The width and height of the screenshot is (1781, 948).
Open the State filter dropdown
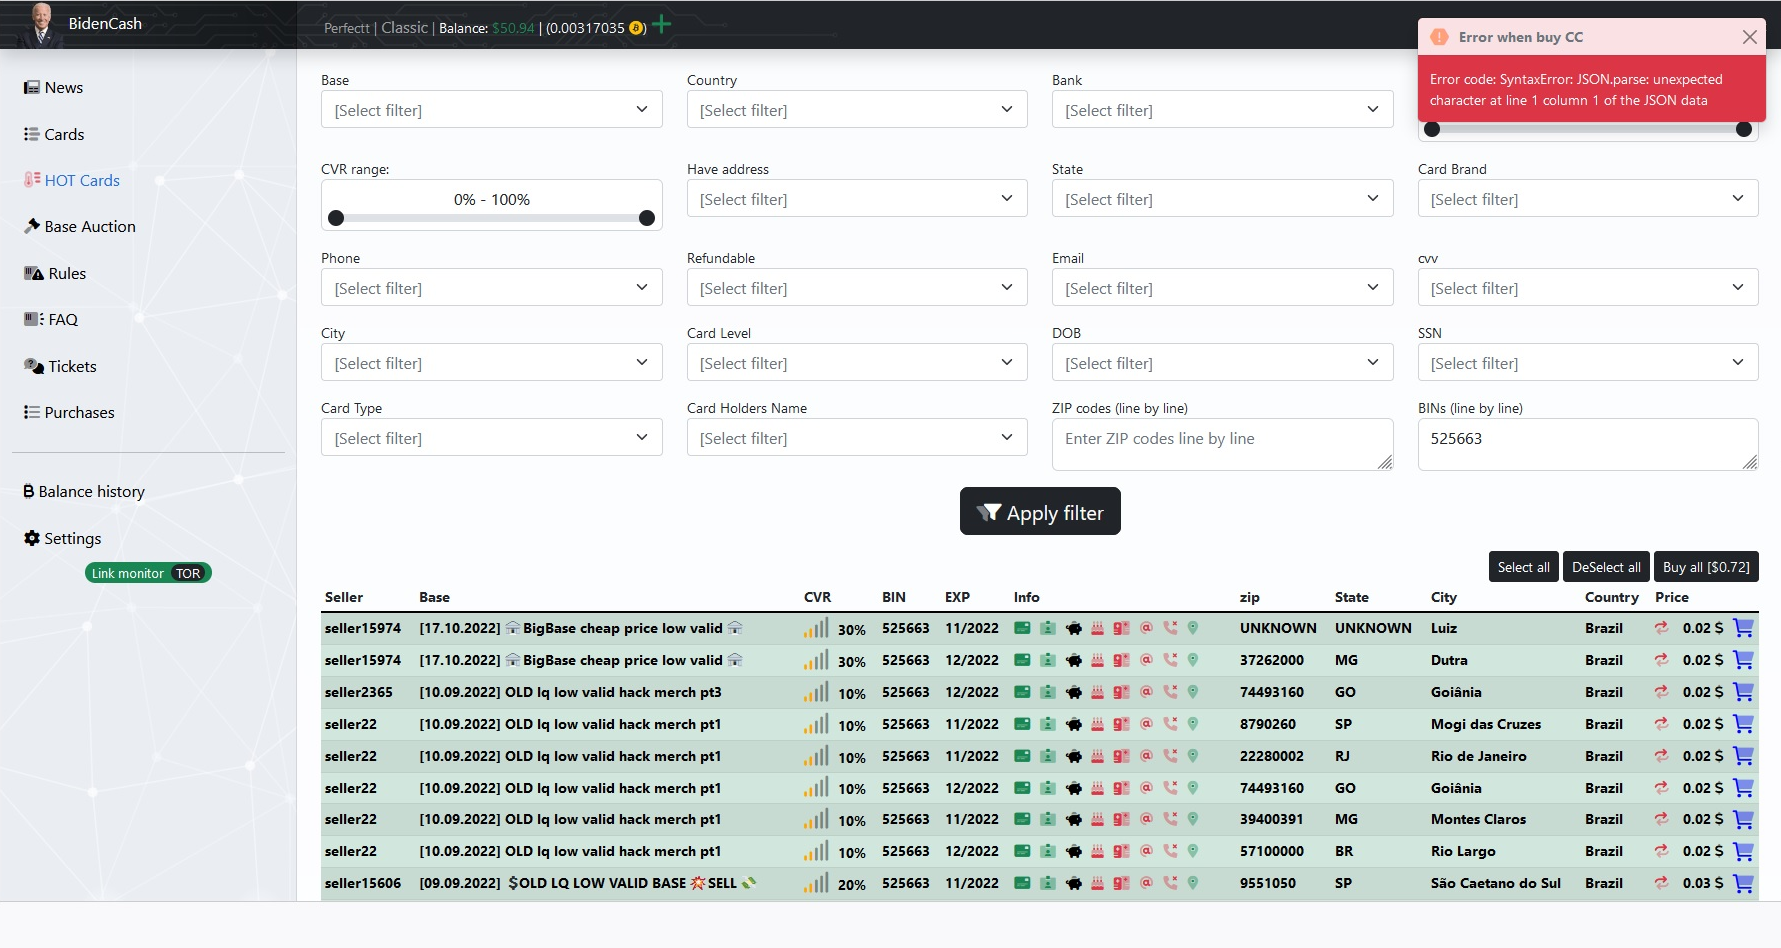coord(1222,198)
